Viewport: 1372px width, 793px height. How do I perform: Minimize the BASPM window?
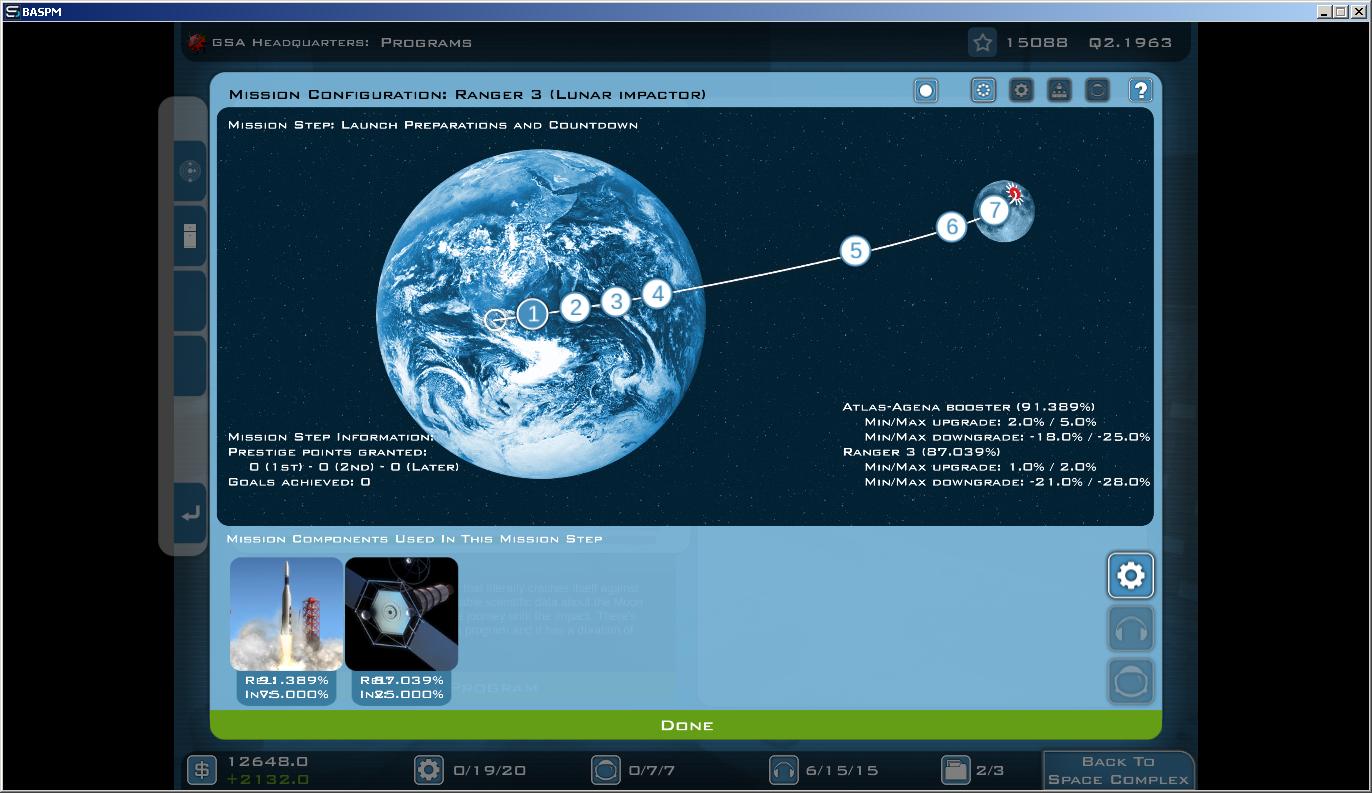(x=1324, y=12)
